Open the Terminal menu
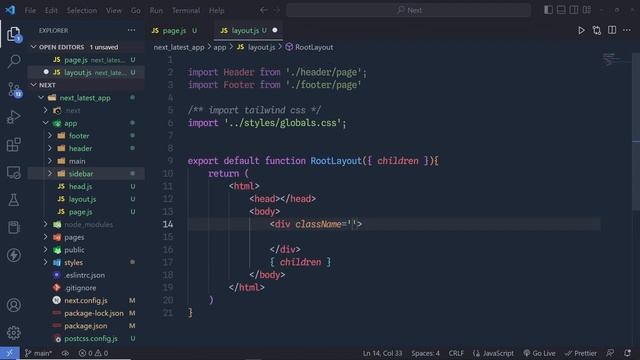640x360 pixels. point(186,10)
